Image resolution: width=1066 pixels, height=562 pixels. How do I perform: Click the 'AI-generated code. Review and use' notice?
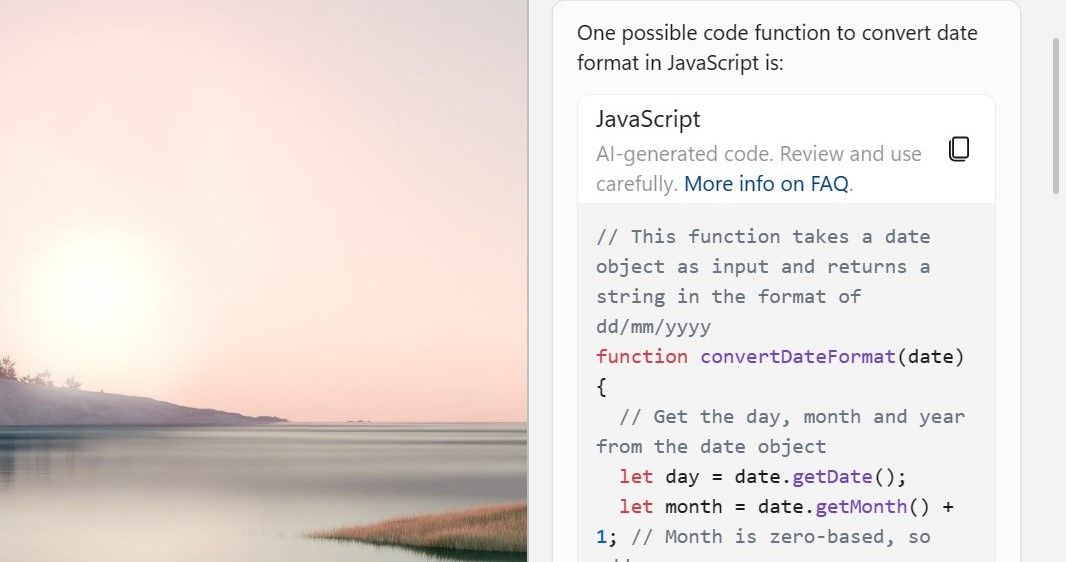(759, 154)
